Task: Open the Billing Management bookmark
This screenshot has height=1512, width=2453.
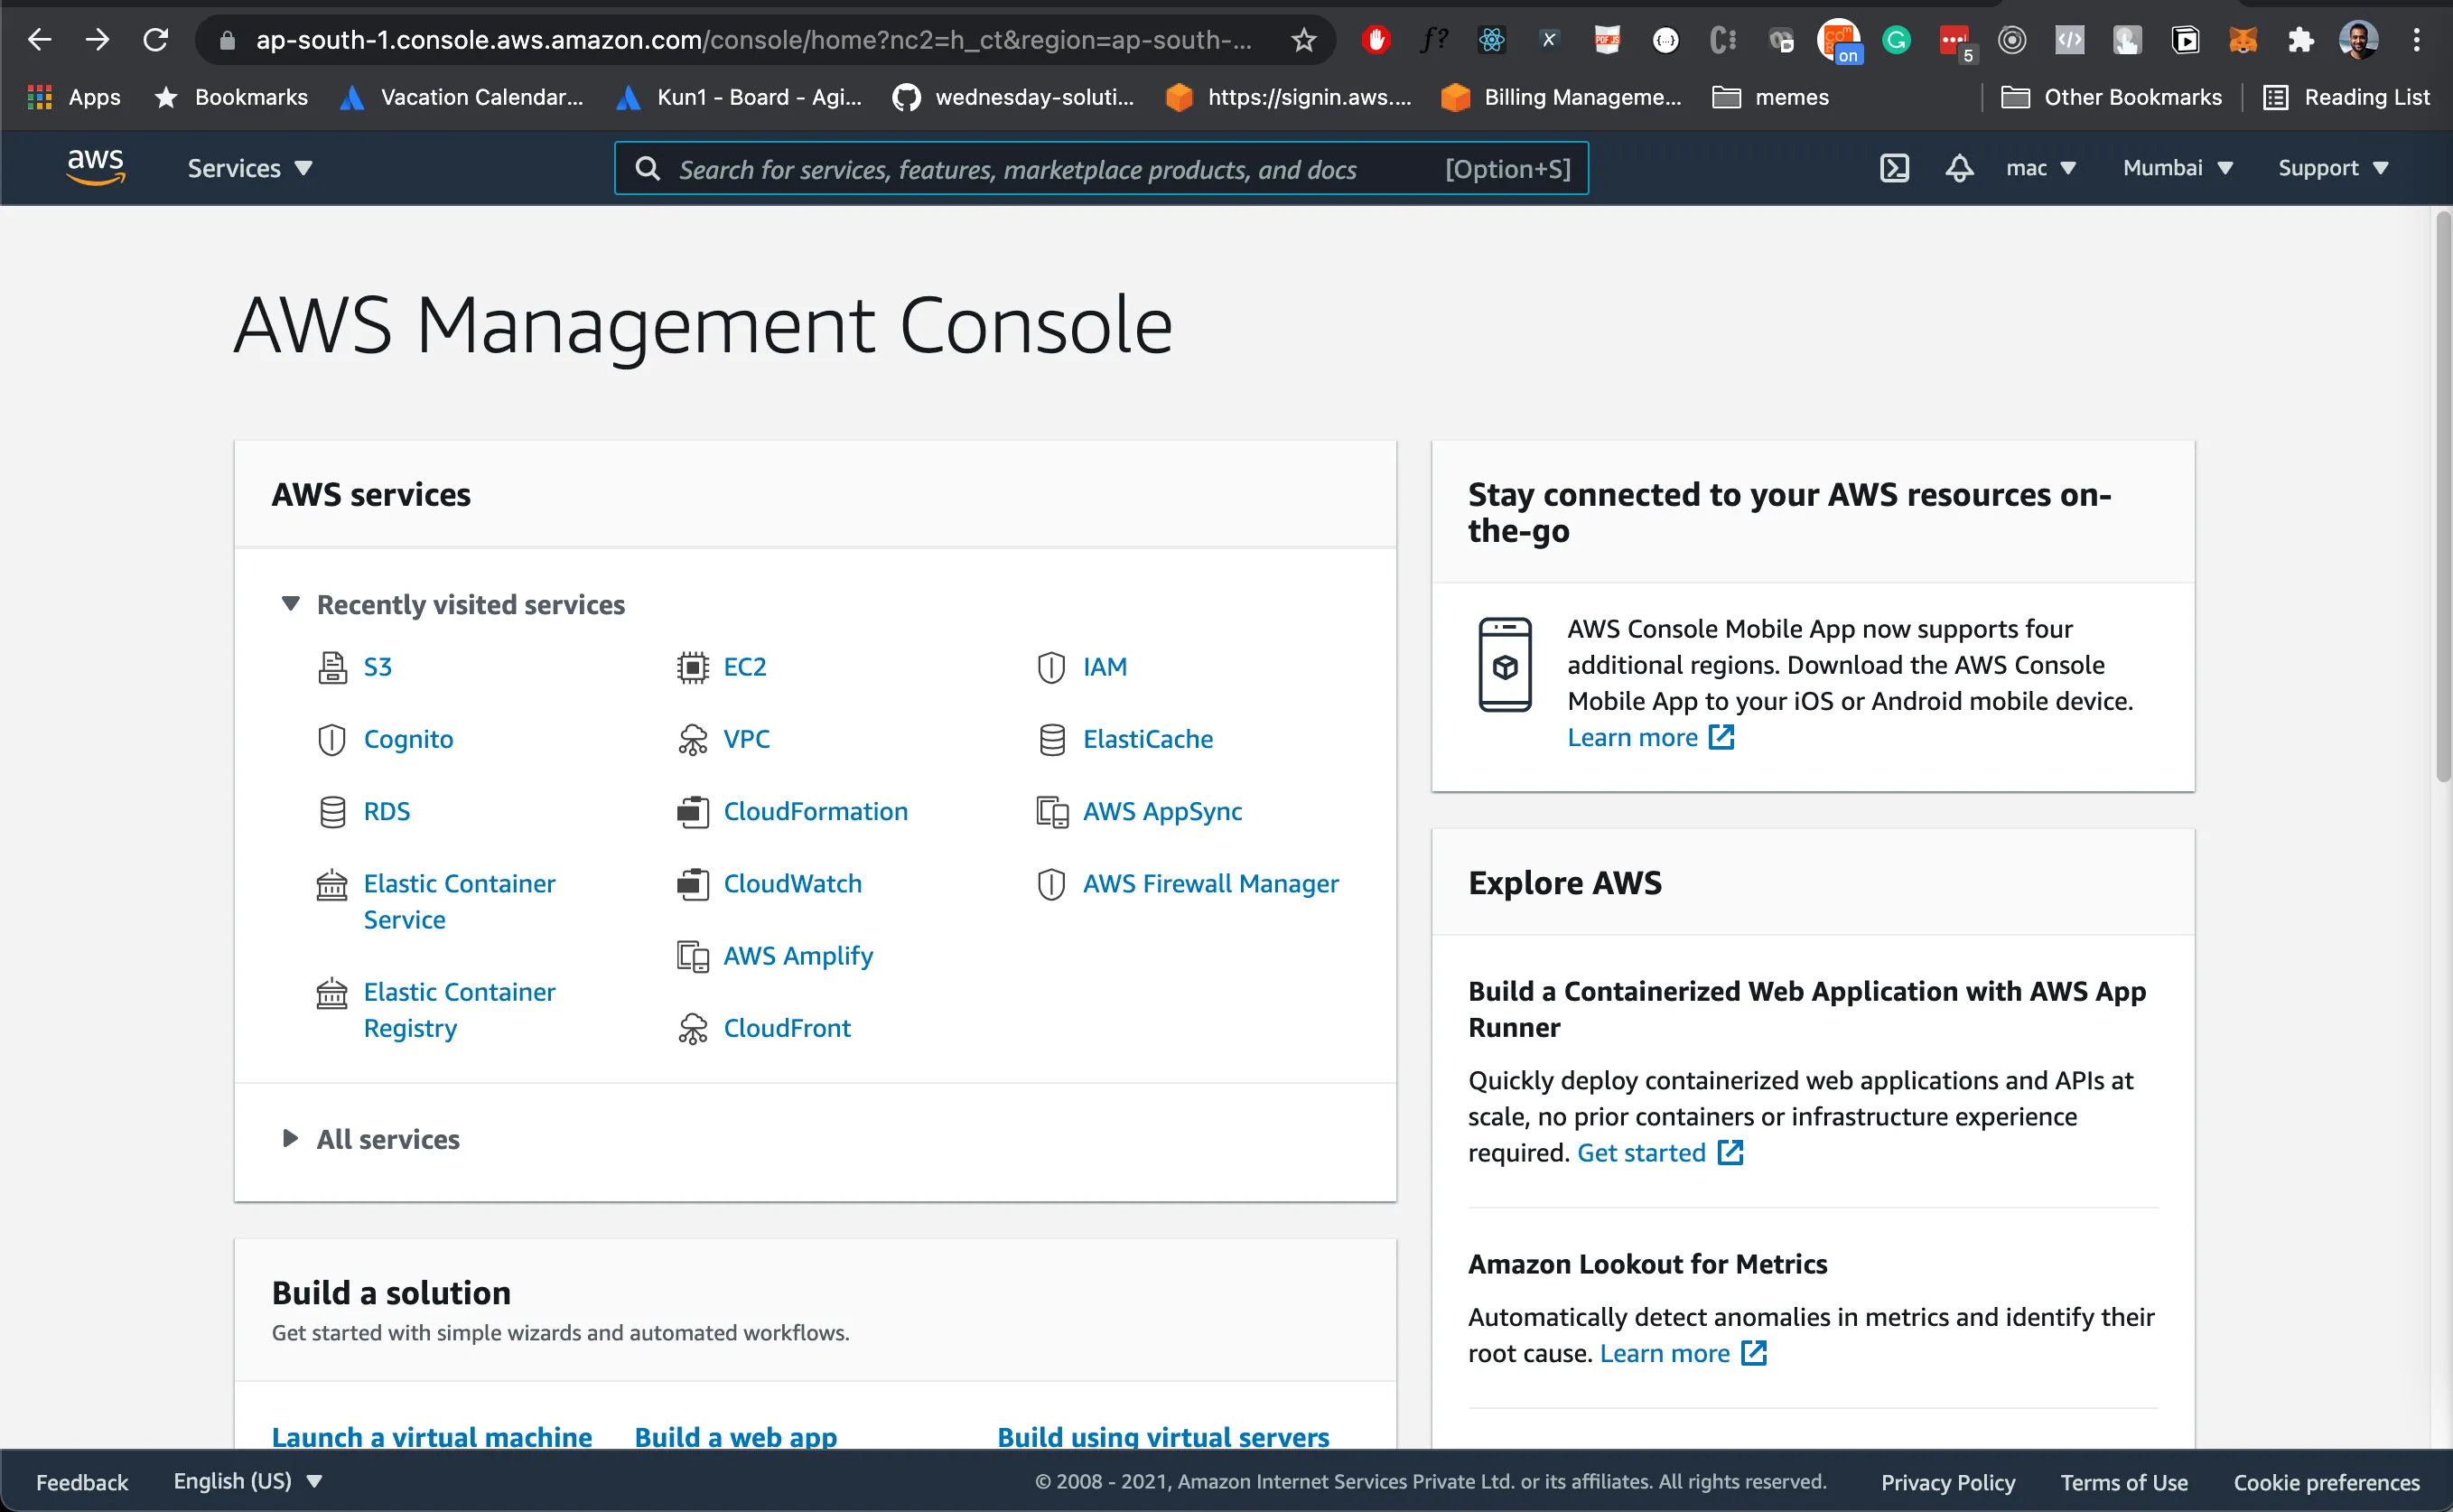Action: tap(1561, 97)
